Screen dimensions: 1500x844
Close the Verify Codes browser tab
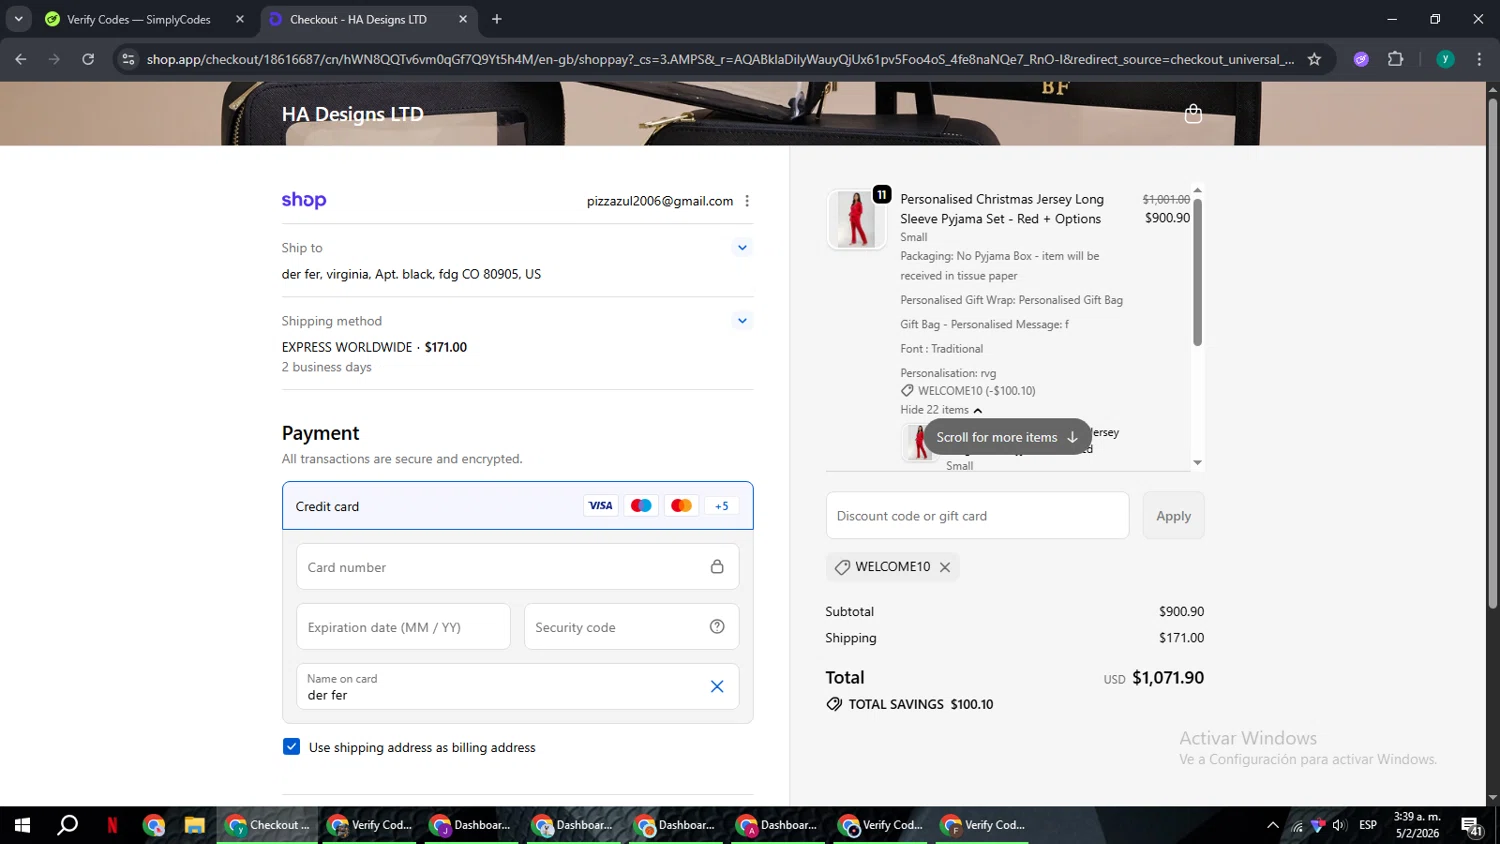[x=239, y=19]
